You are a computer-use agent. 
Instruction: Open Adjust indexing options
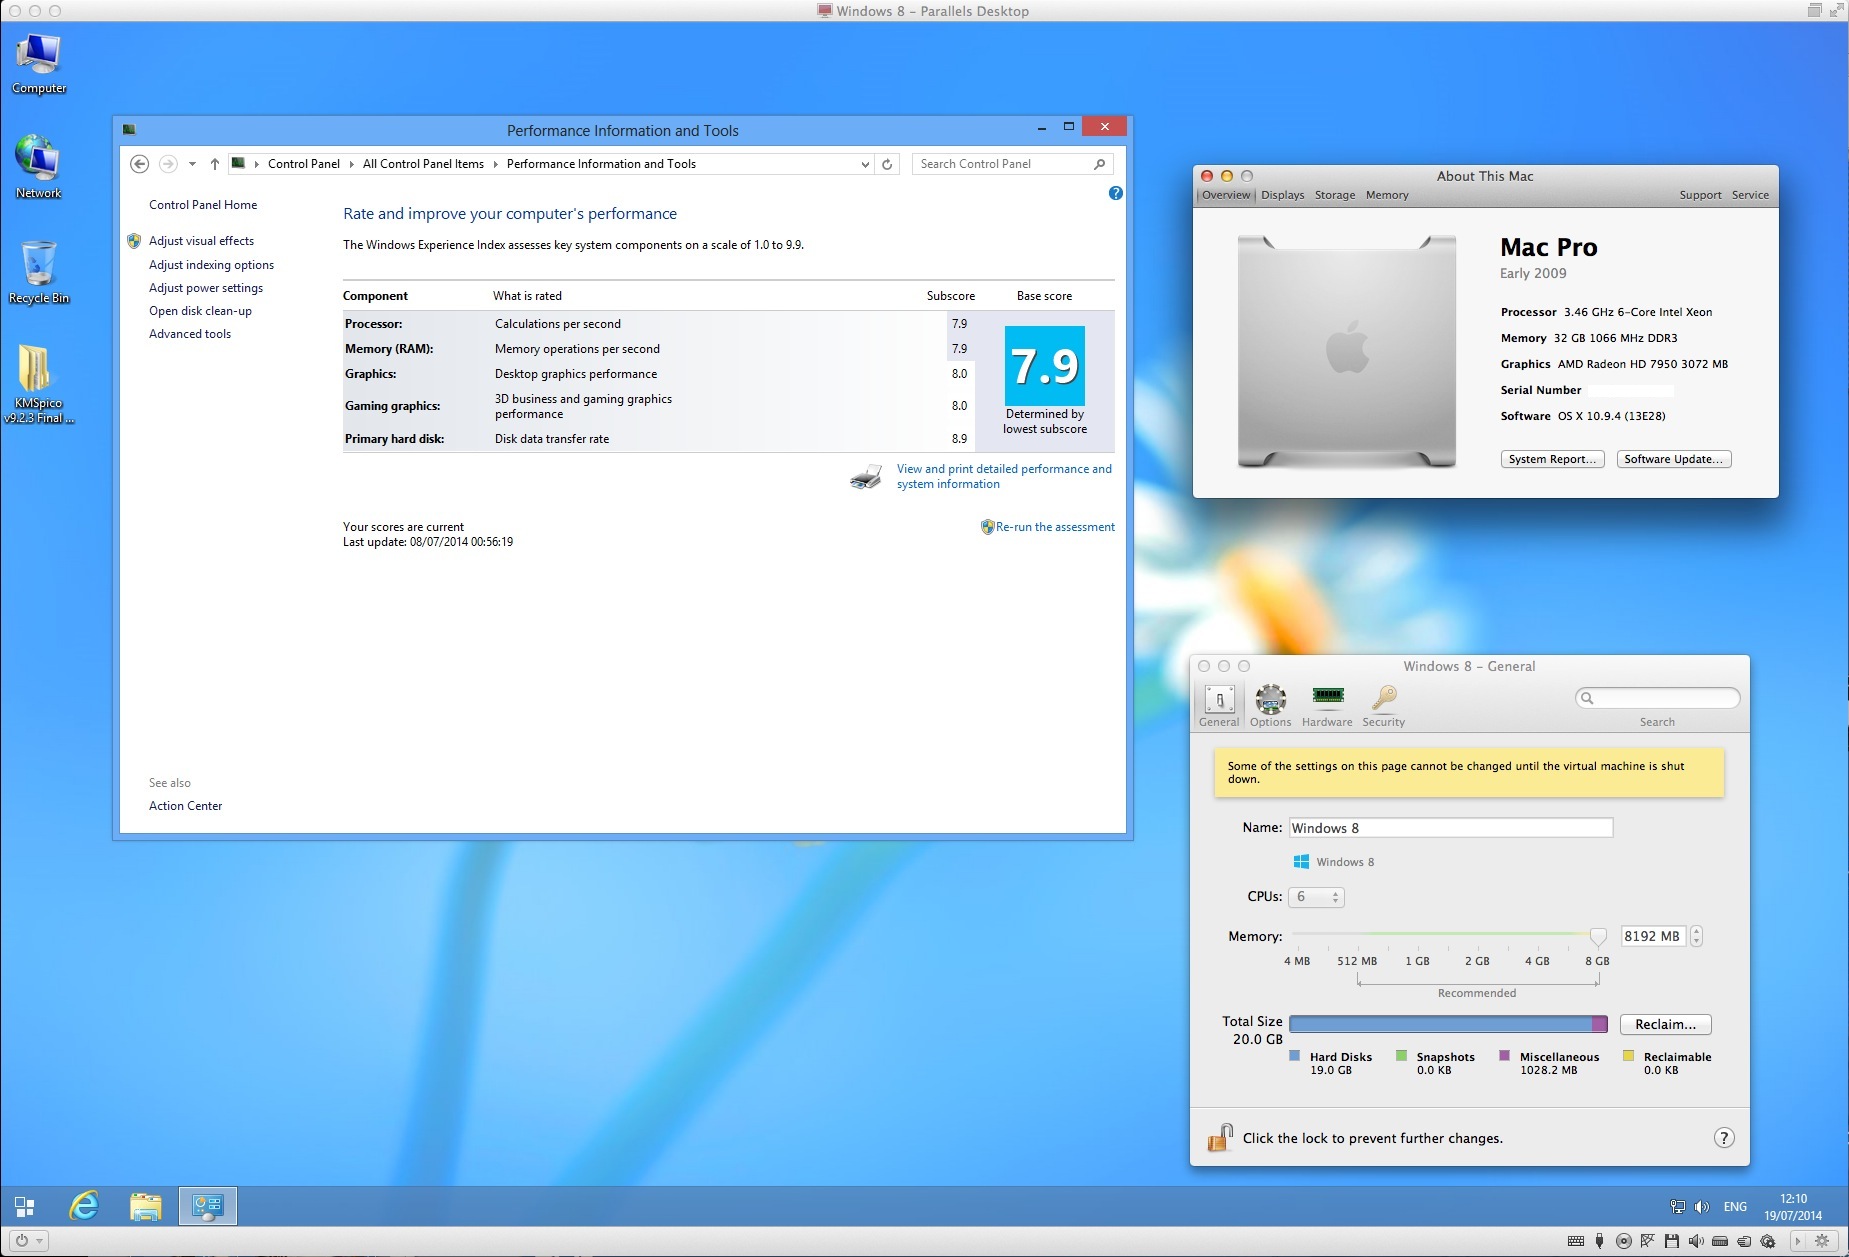tap(211, 265)
